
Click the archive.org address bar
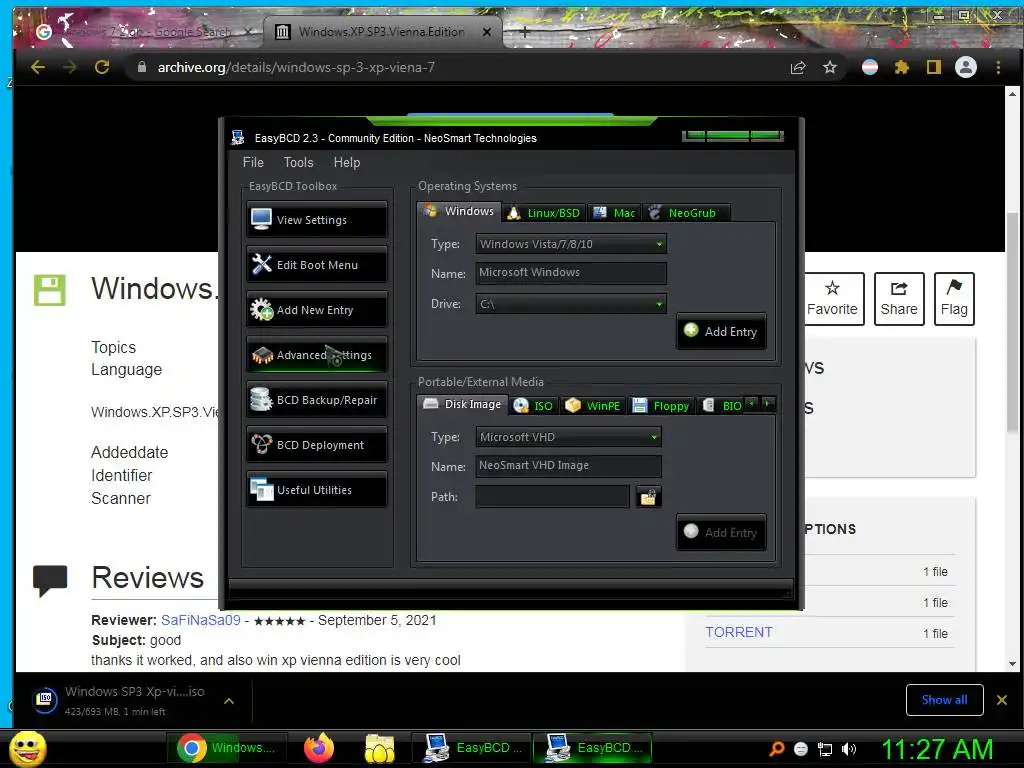(x=457, y=67)
